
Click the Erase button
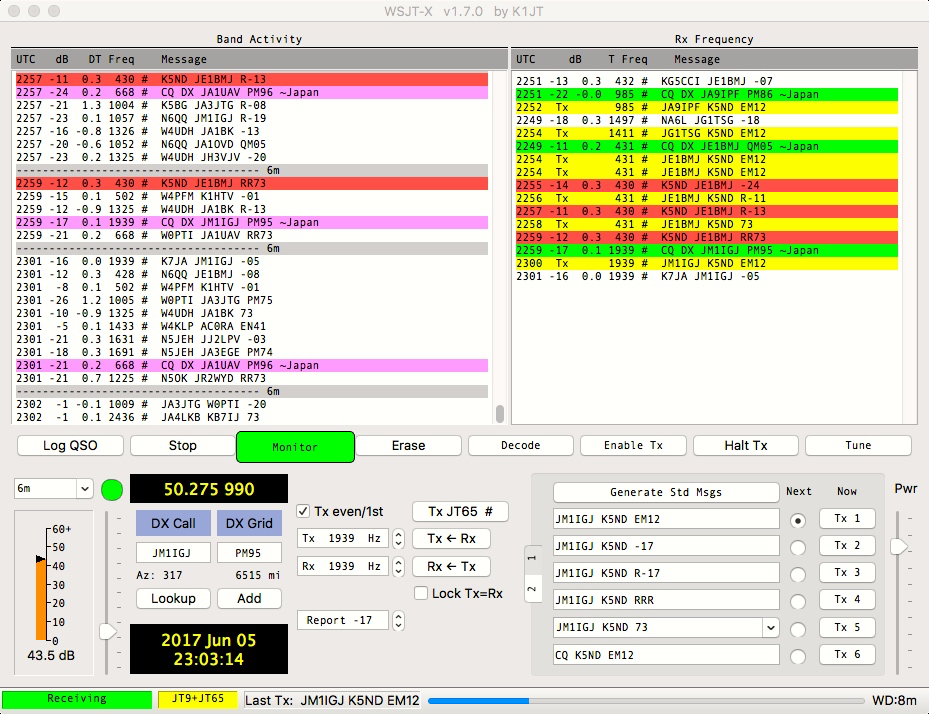[x=408, y=446]
